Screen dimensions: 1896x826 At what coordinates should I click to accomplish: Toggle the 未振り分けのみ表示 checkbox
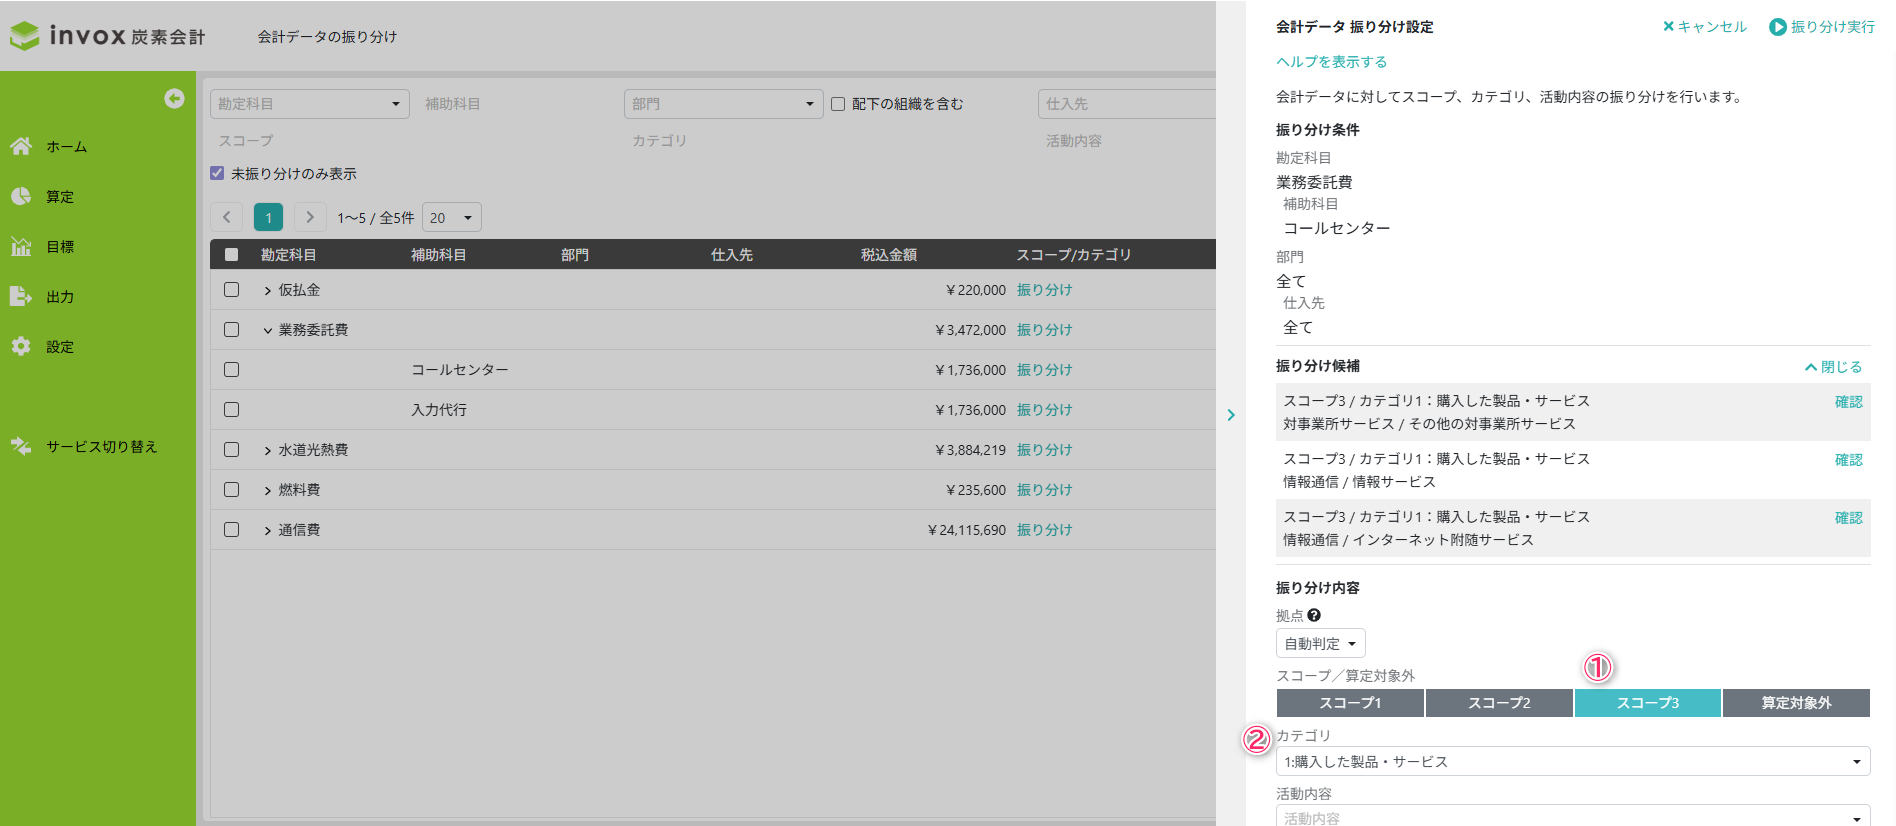point(217,173)
